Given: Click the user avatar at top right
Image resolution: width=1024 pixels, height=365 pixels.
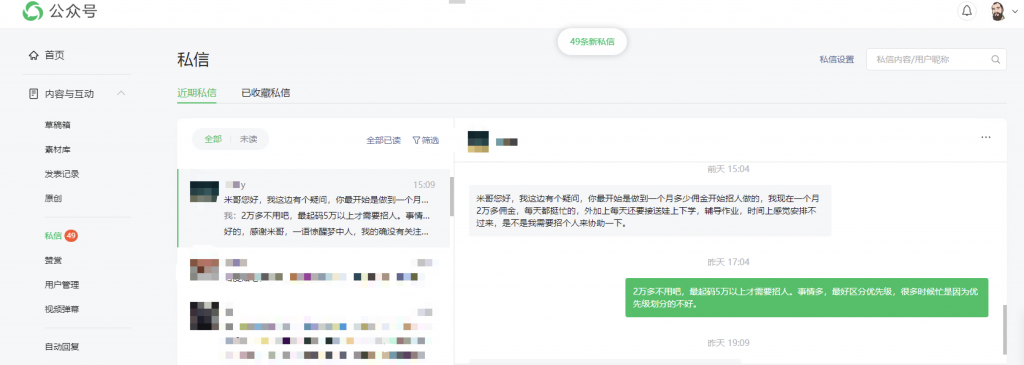Looking at the screenshot, I should [998, 11].
